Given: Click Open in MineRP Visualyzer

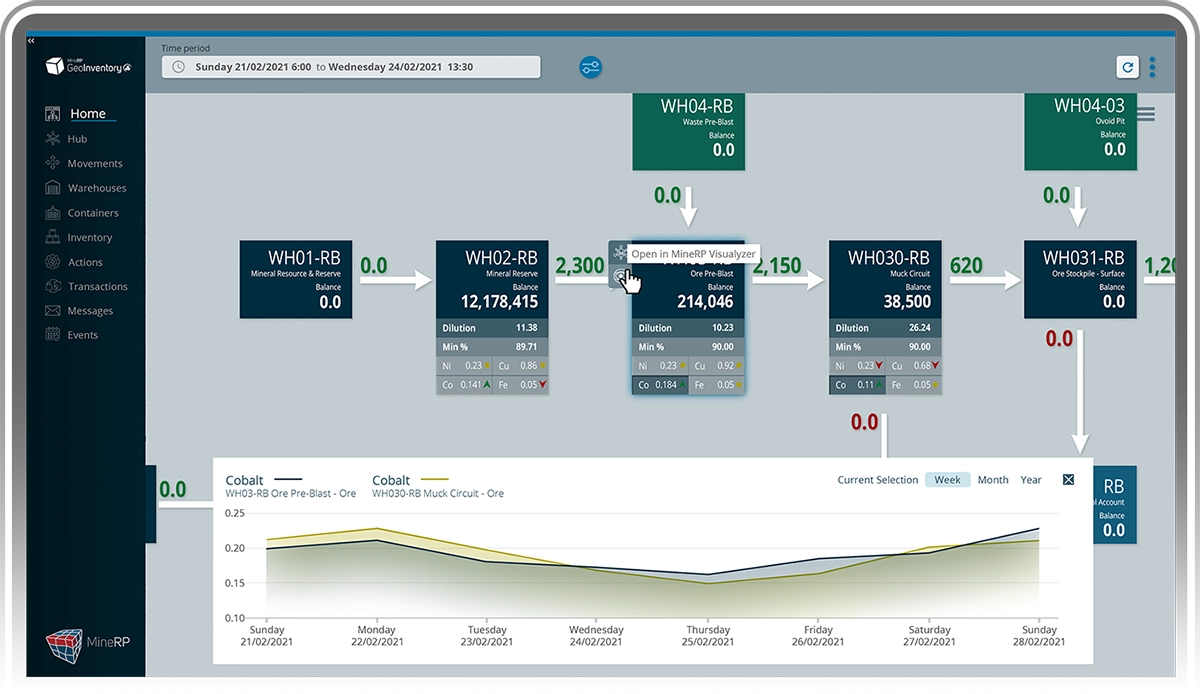Looking at the screenshot, I should pyautogui.click(x=692, y=254).
